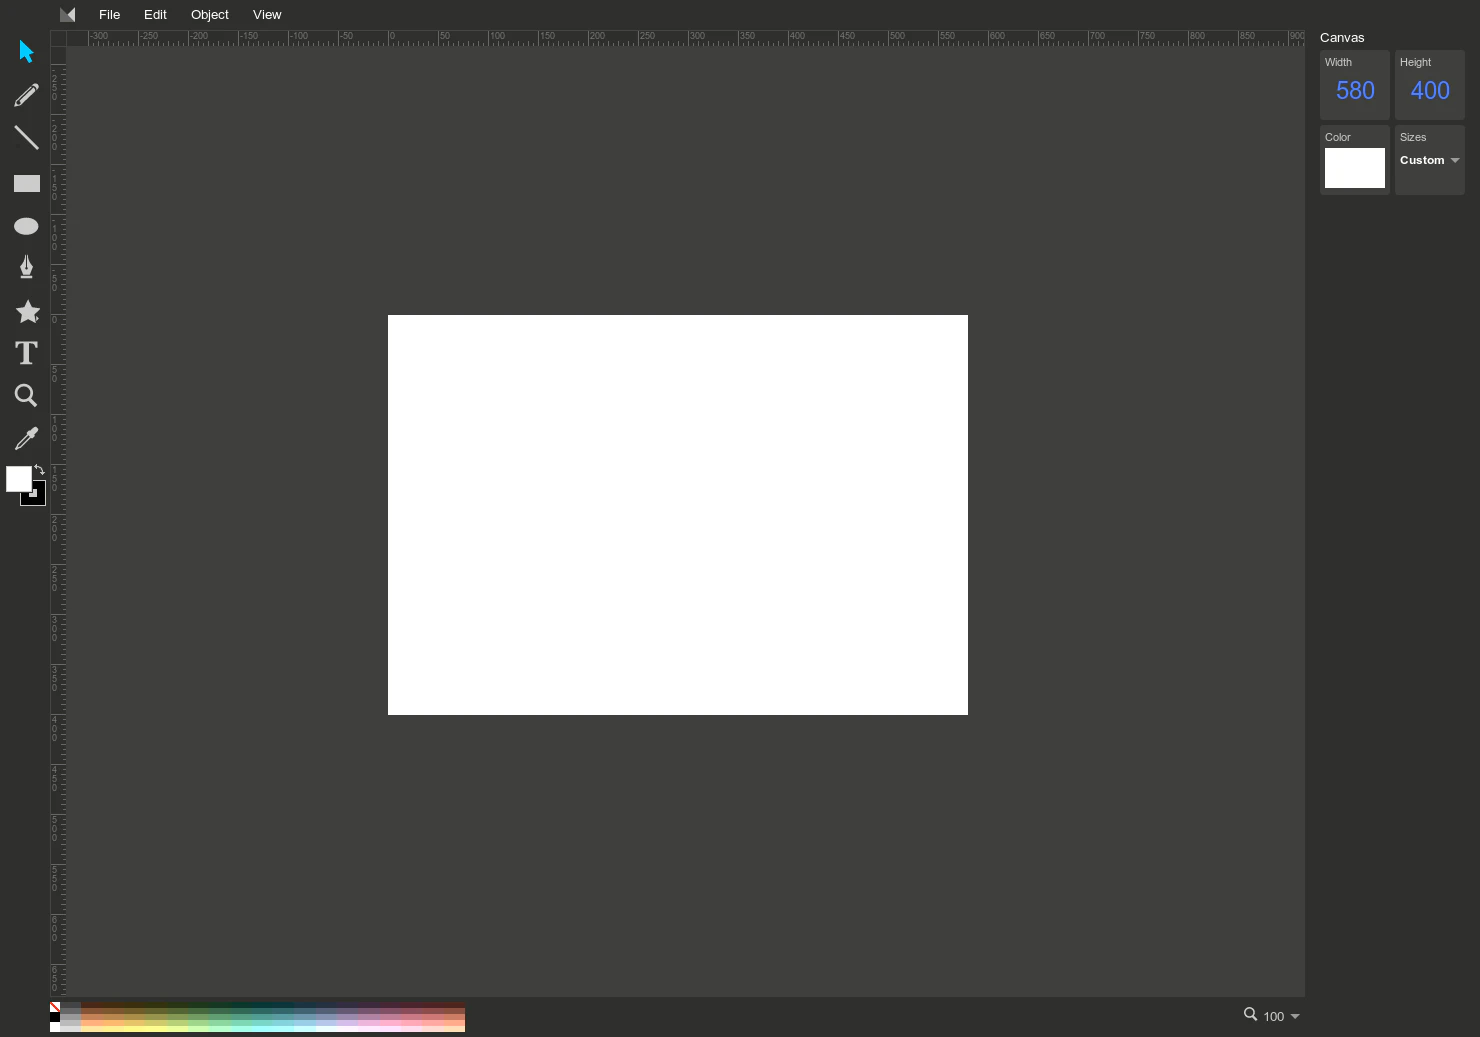Open the View menu
1480x1037 pixels.
pyautogui.click(x=267, y=14)
